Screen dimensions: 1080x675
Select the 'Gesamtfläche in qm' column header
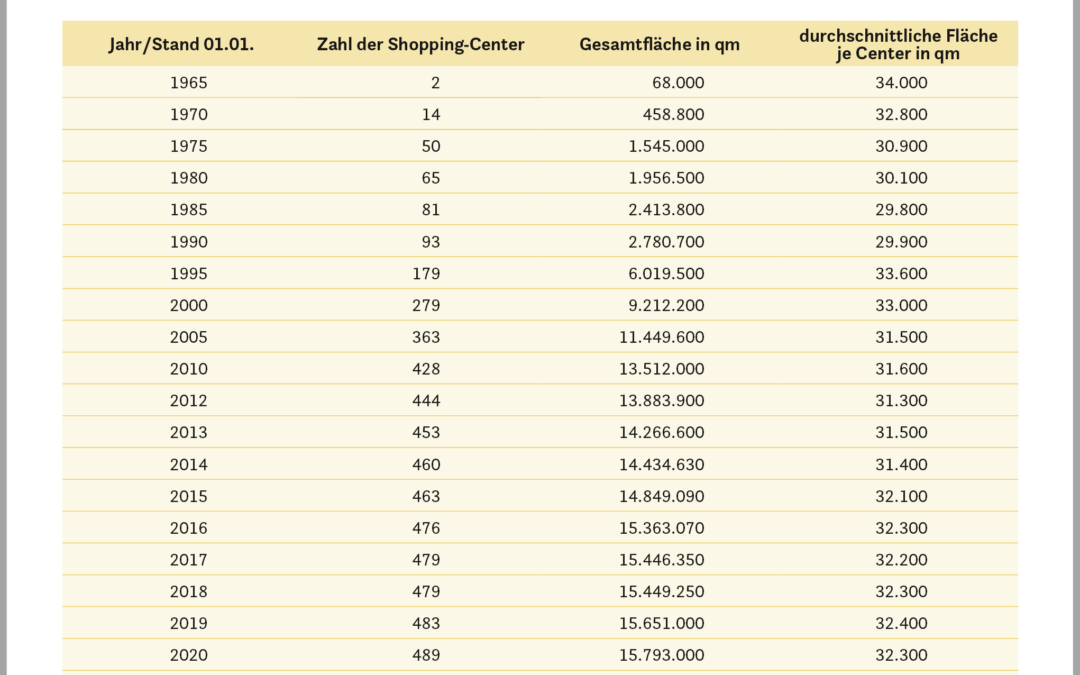[659, 44]
